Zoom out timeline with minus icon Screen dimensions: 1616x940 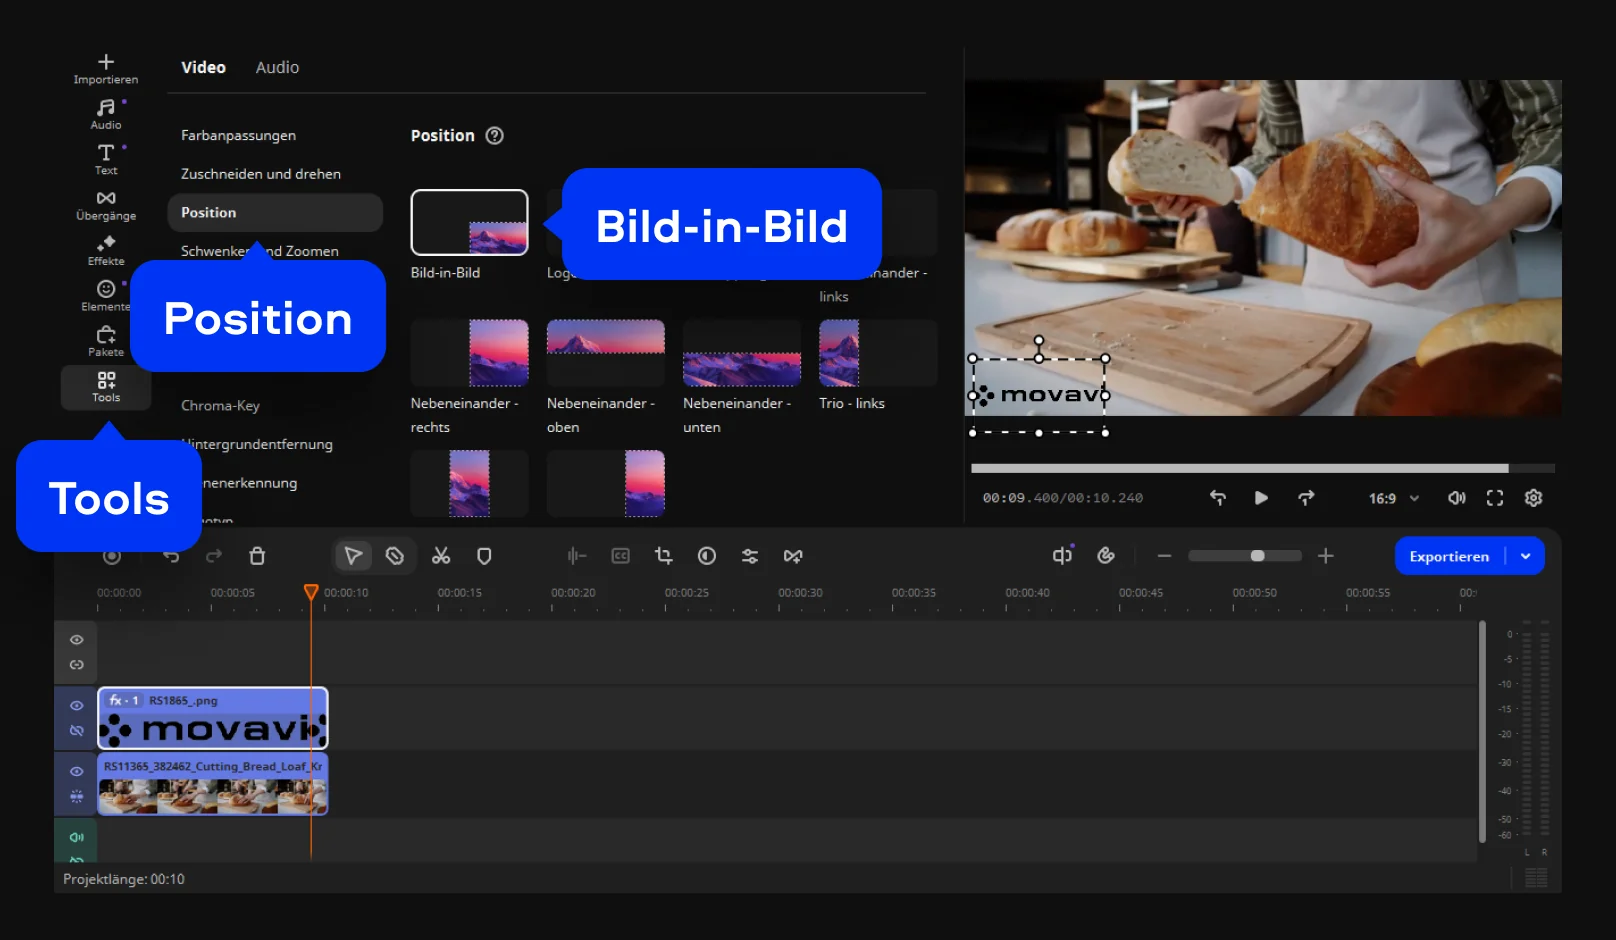click(x=1164, y=556)
